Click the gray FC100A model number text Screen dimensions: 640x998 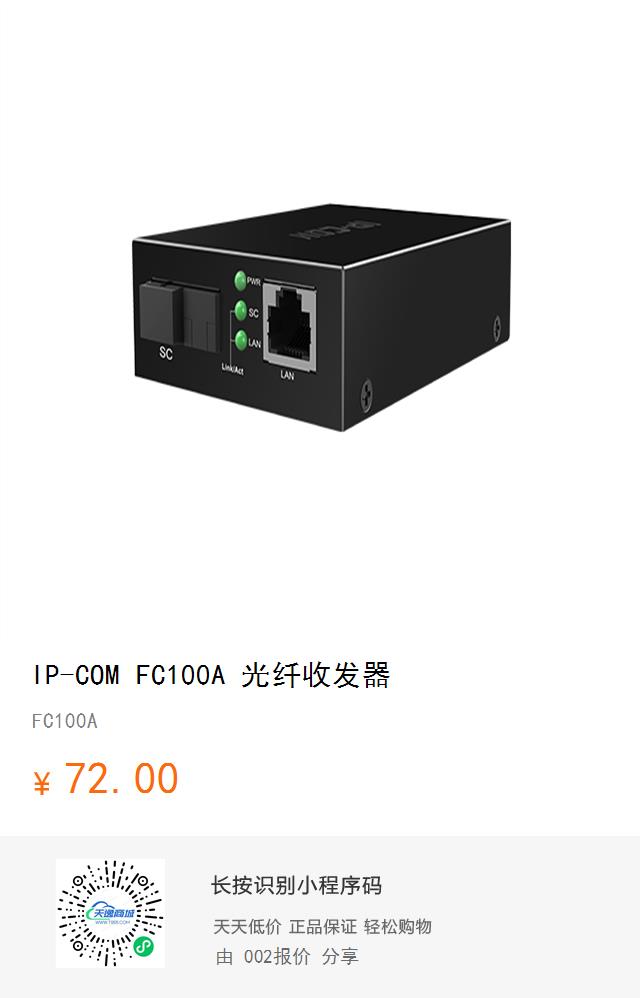tap(65, 721)
